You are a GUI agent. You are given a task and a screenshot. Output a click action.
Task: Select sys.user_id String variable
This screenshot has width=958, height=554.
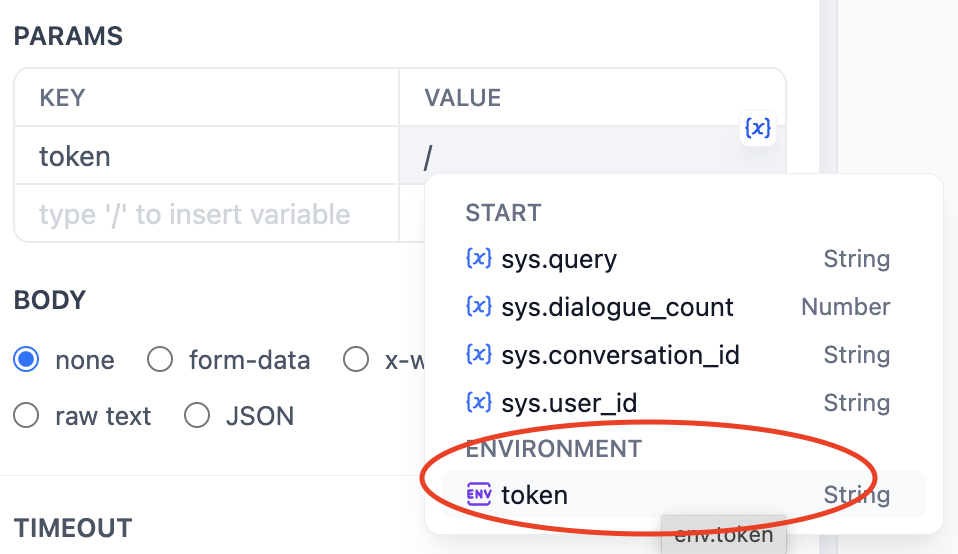point(569,403)
